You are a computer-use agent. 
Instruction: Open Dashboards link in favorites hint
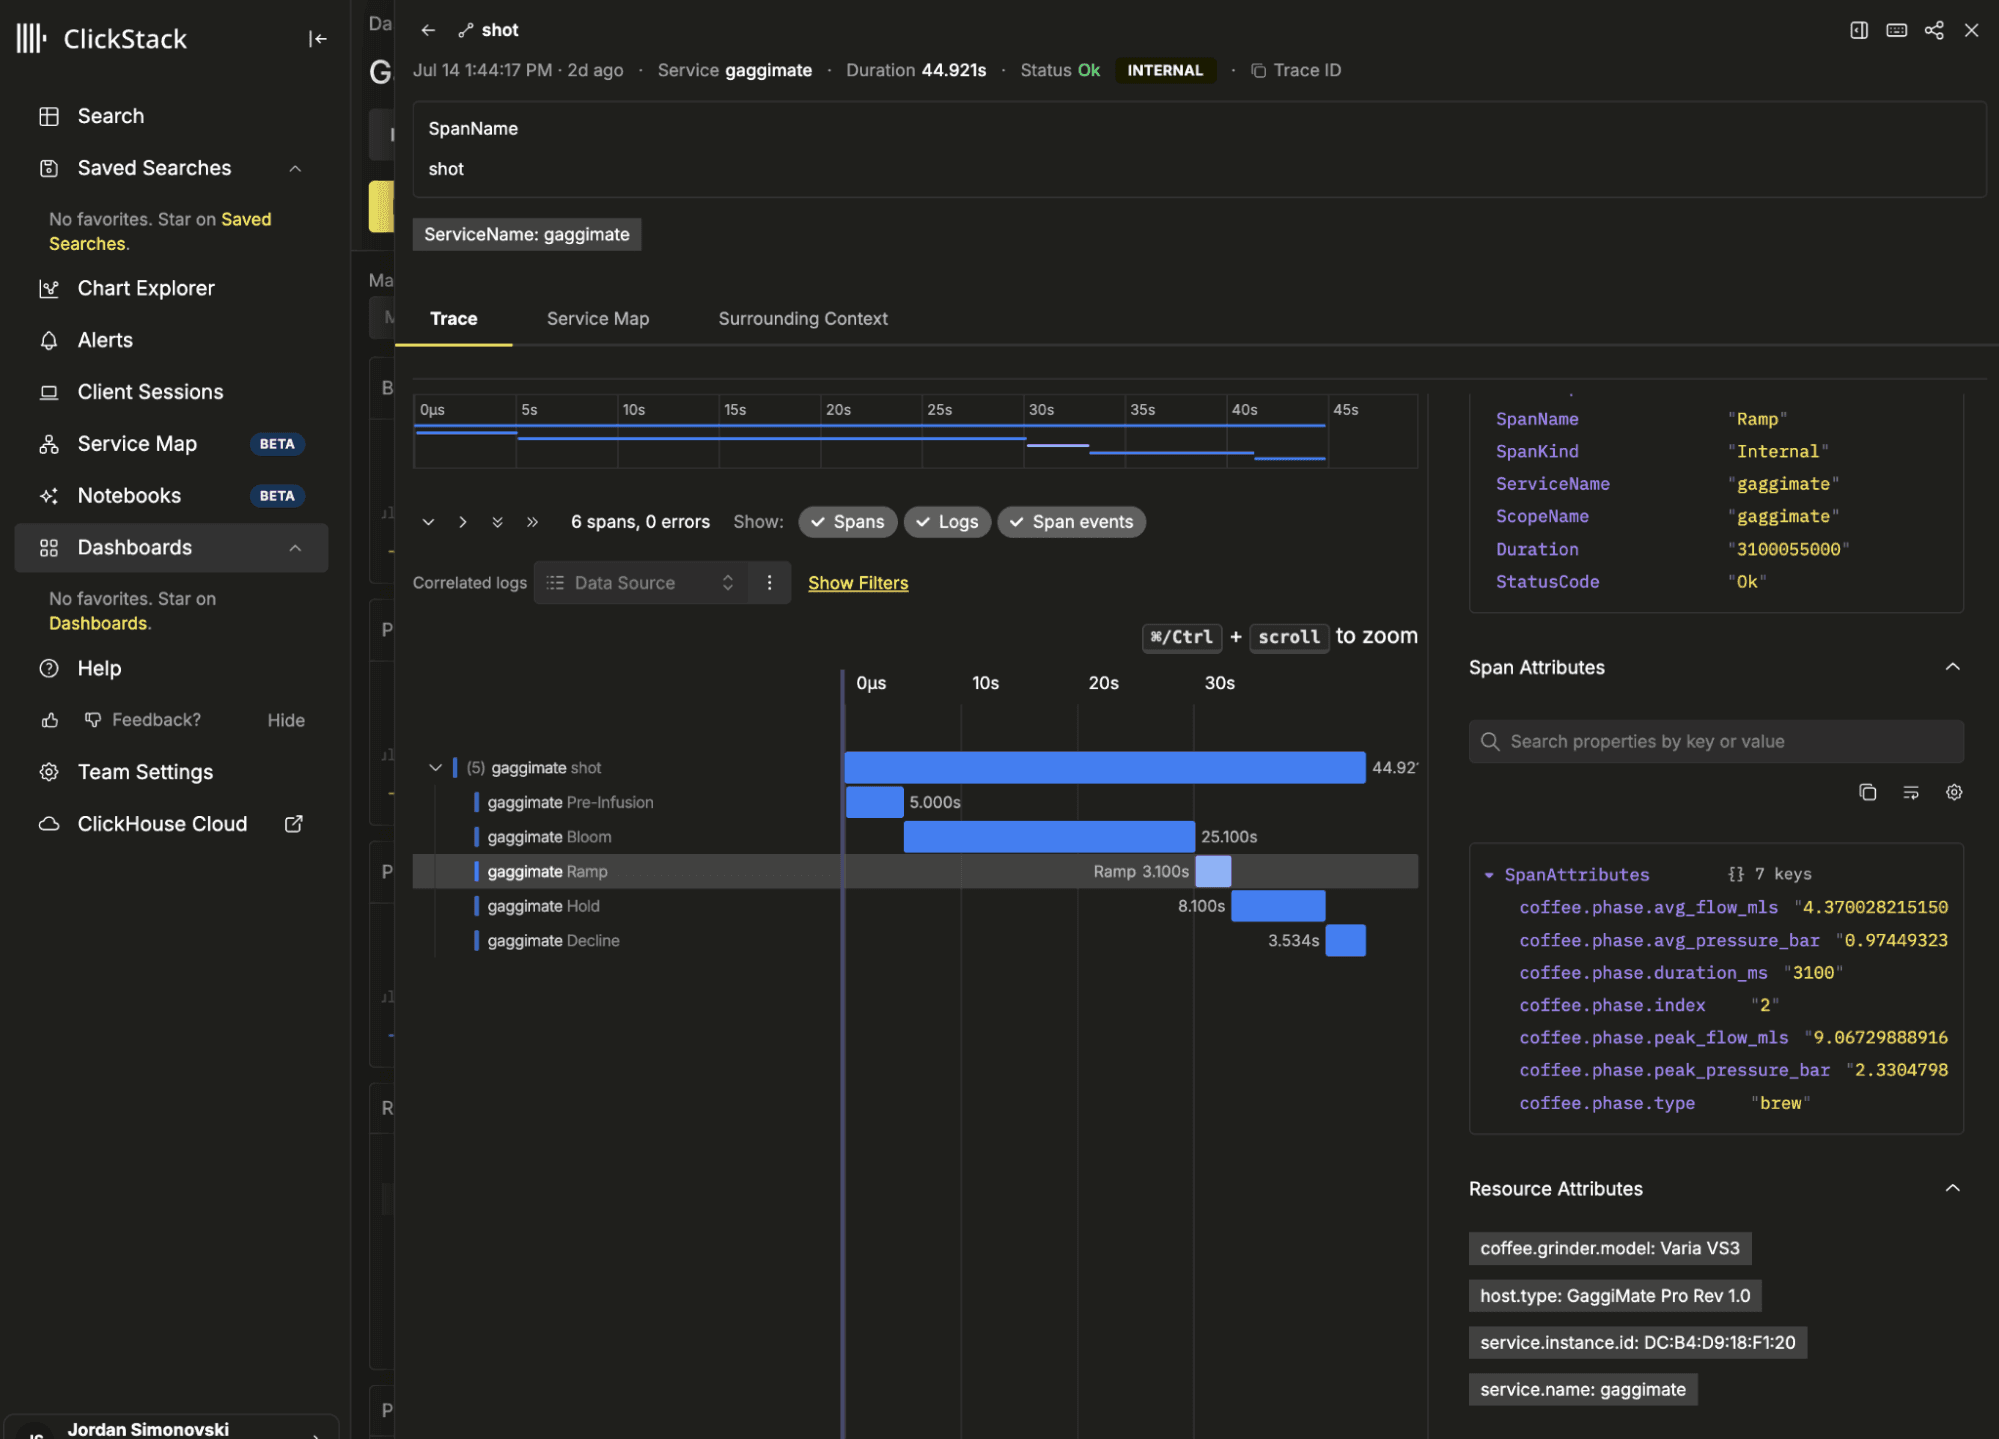tap(98, 623)
